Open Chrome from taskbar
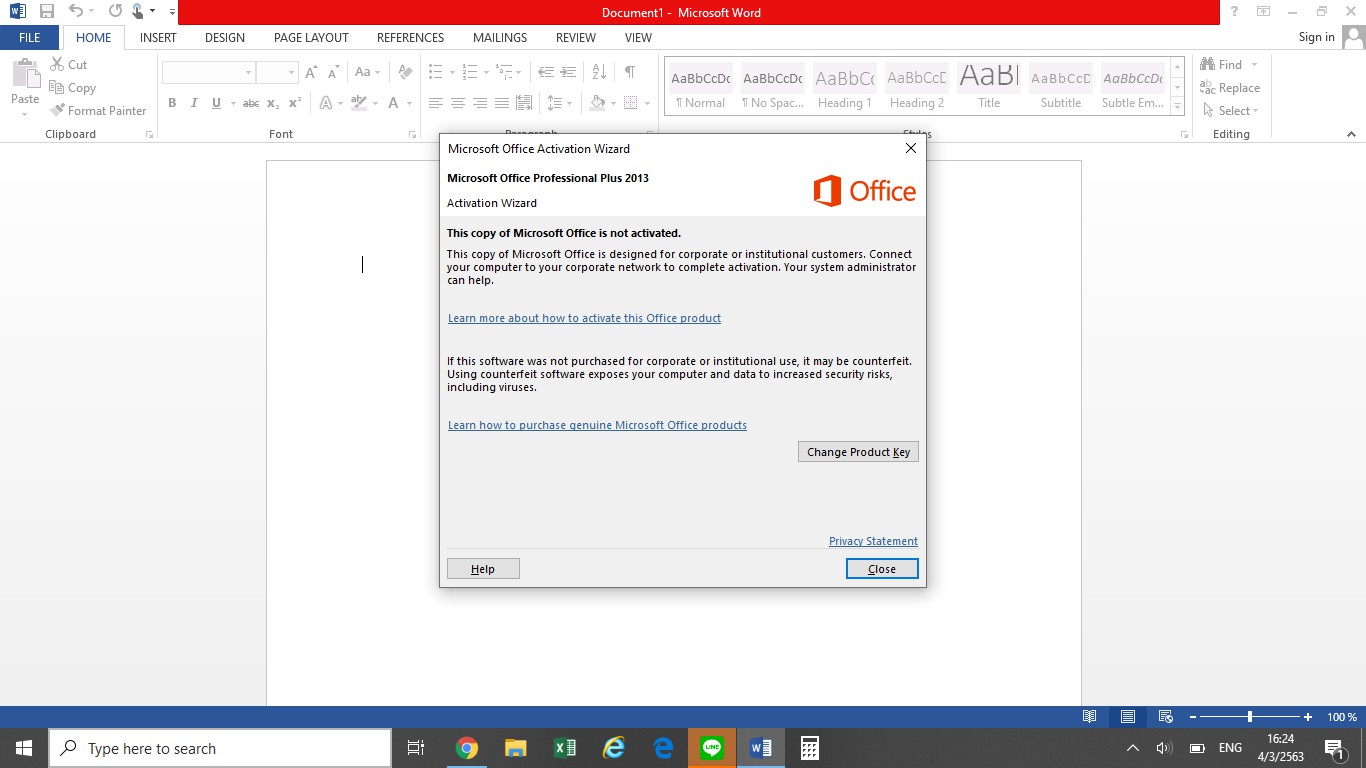 [467, 748]
